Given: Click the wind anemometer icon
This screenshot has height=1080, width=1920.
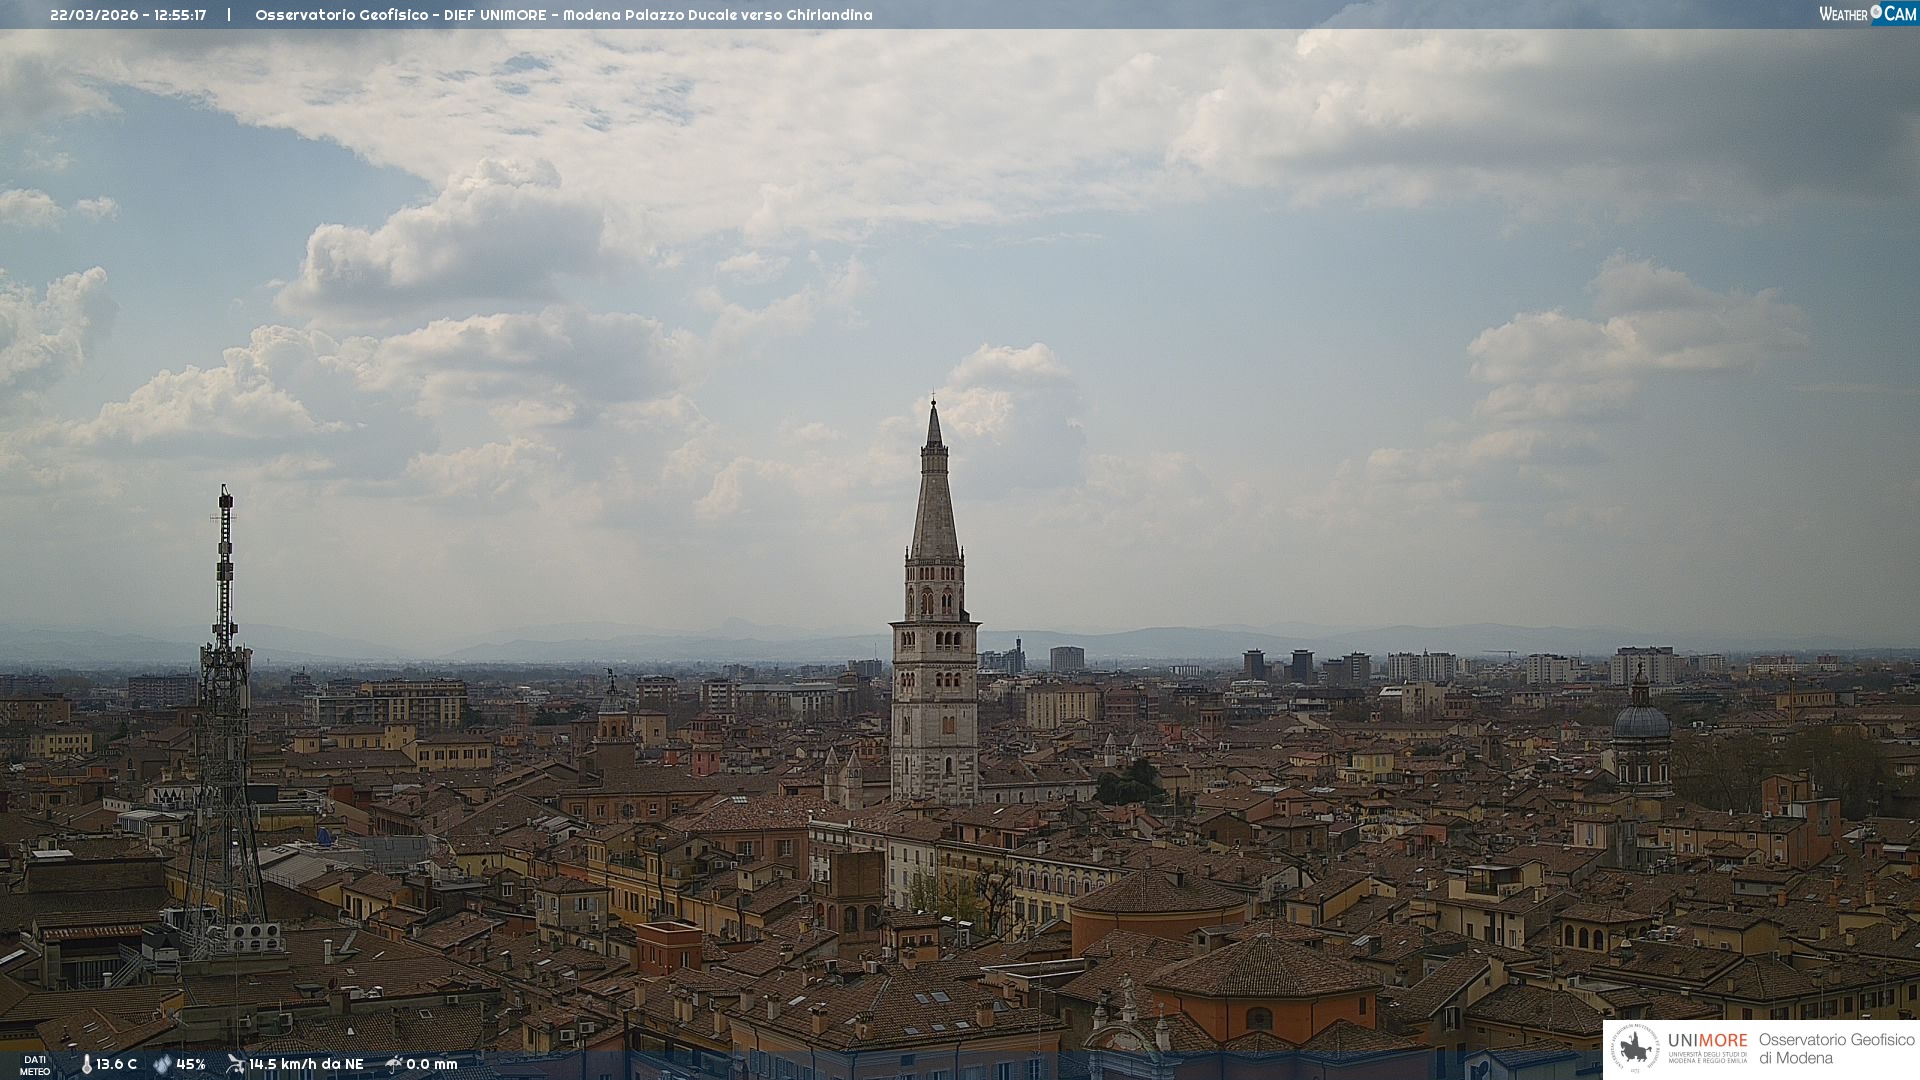Looking at the screenshot, I should point(235,1064).
